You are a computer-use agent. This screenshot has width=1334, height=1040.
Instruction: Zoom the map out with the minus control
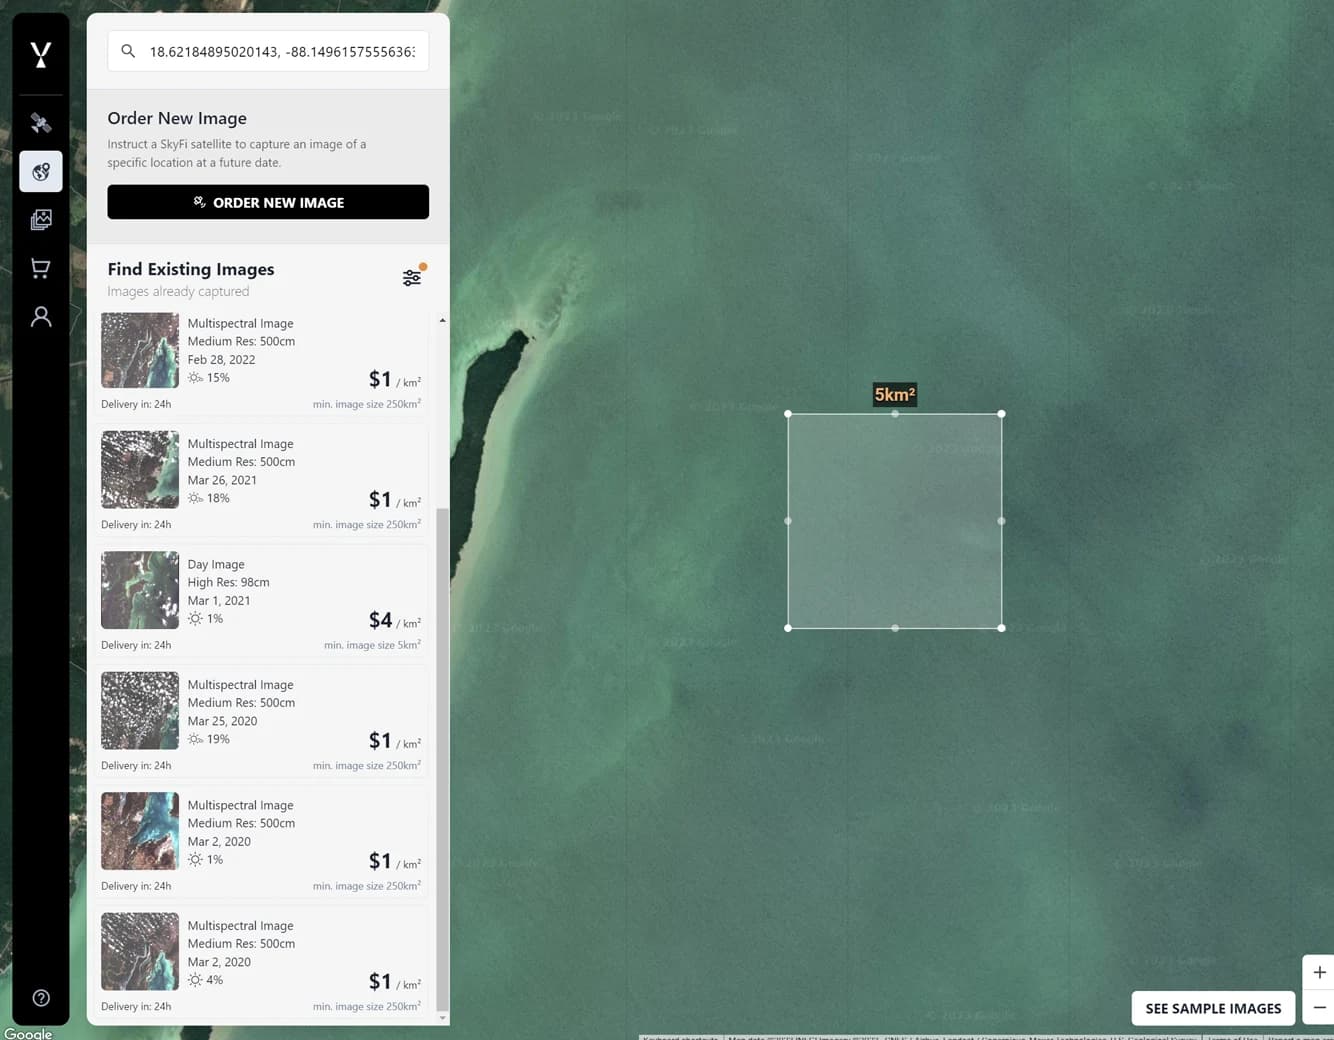[x=1318, y=1009]
